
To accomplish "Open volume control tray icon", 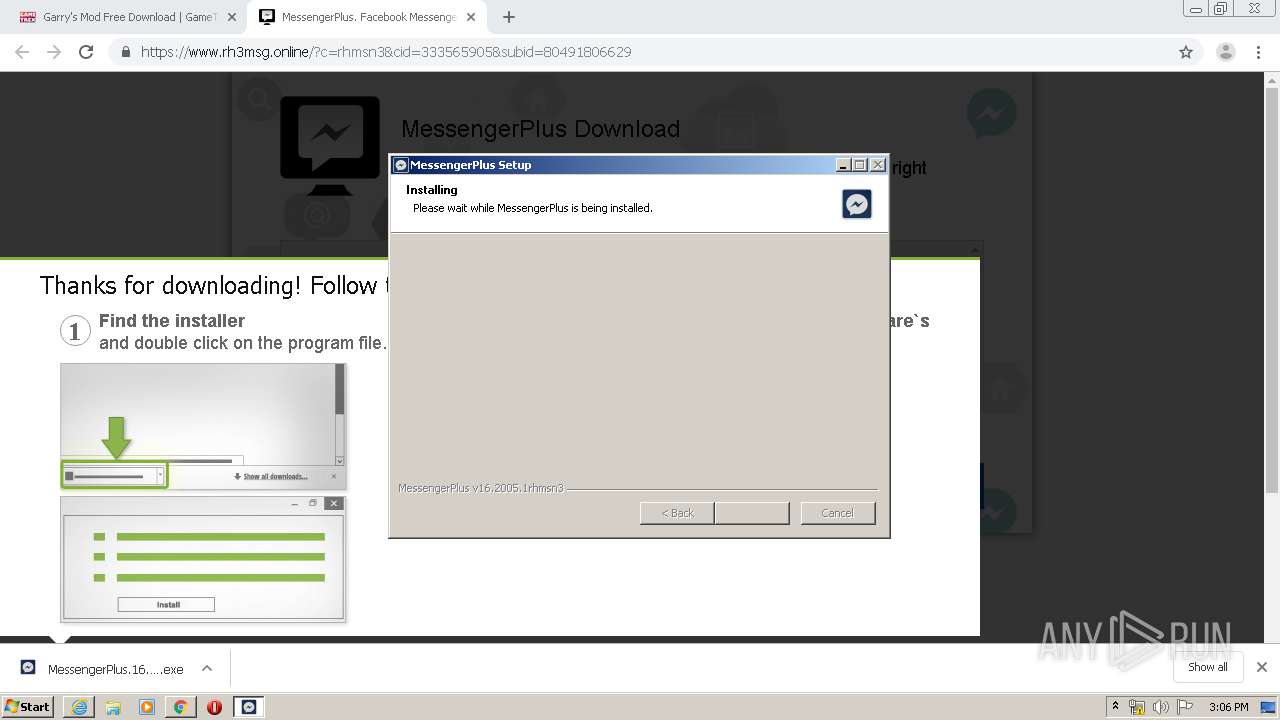I will pos(1161,707).
